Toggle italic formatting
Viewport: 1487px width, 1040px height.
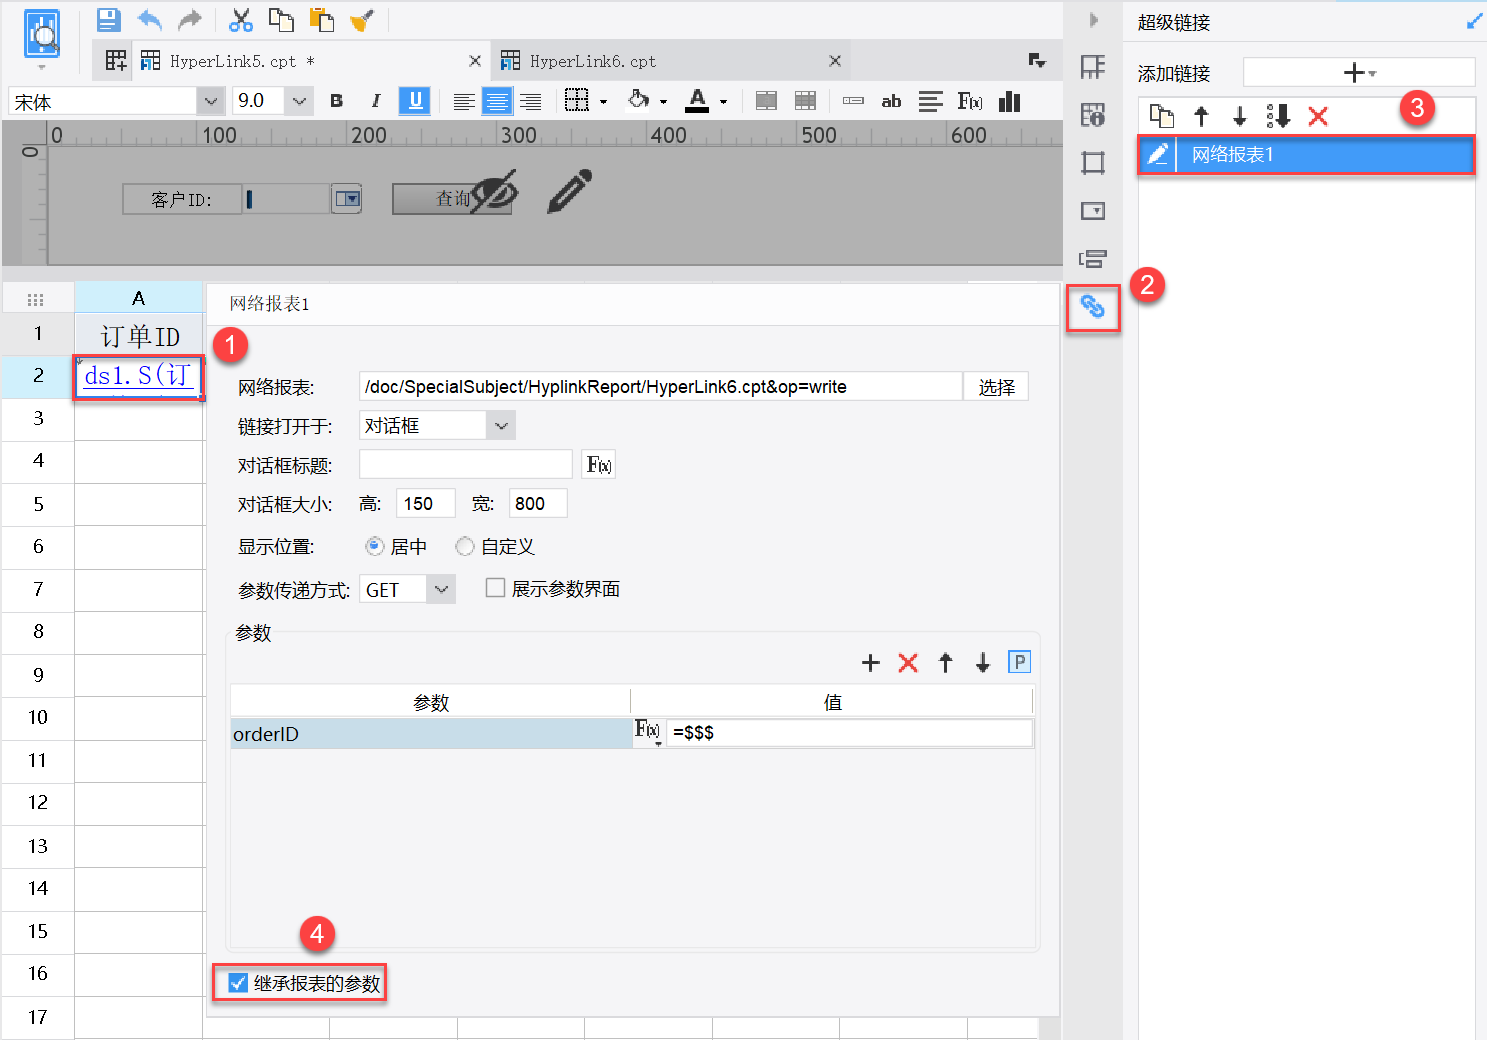pos(375,101)
